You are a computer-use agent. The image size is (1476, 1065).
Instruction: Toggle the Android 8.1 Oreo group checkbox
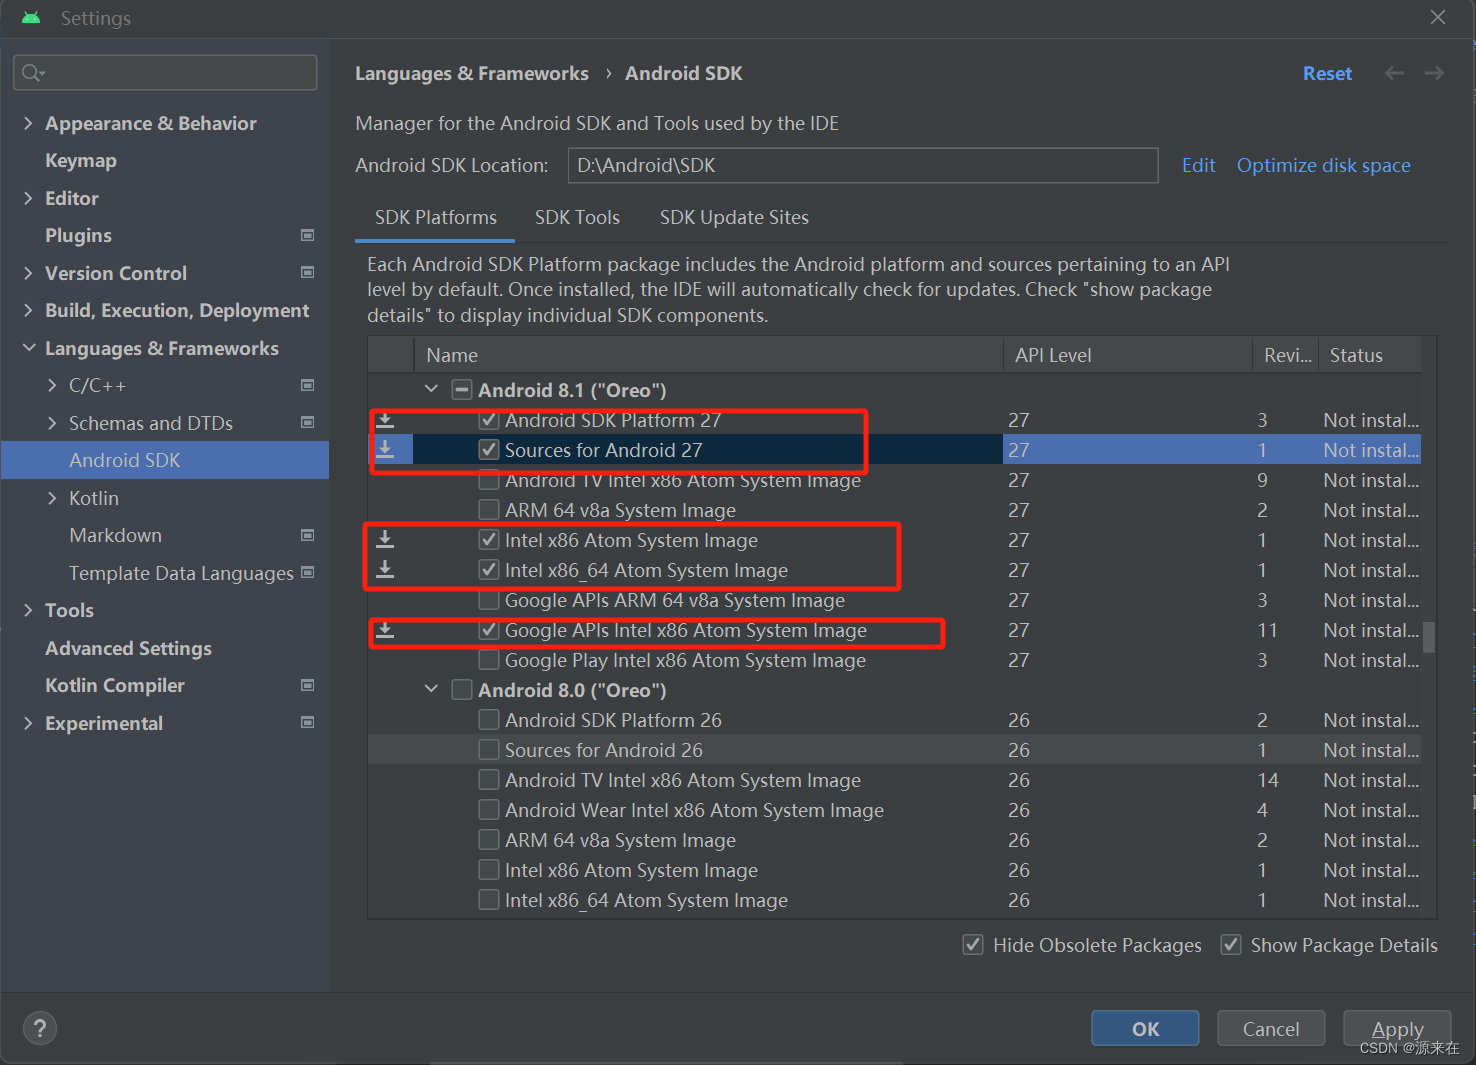(462, 390)
